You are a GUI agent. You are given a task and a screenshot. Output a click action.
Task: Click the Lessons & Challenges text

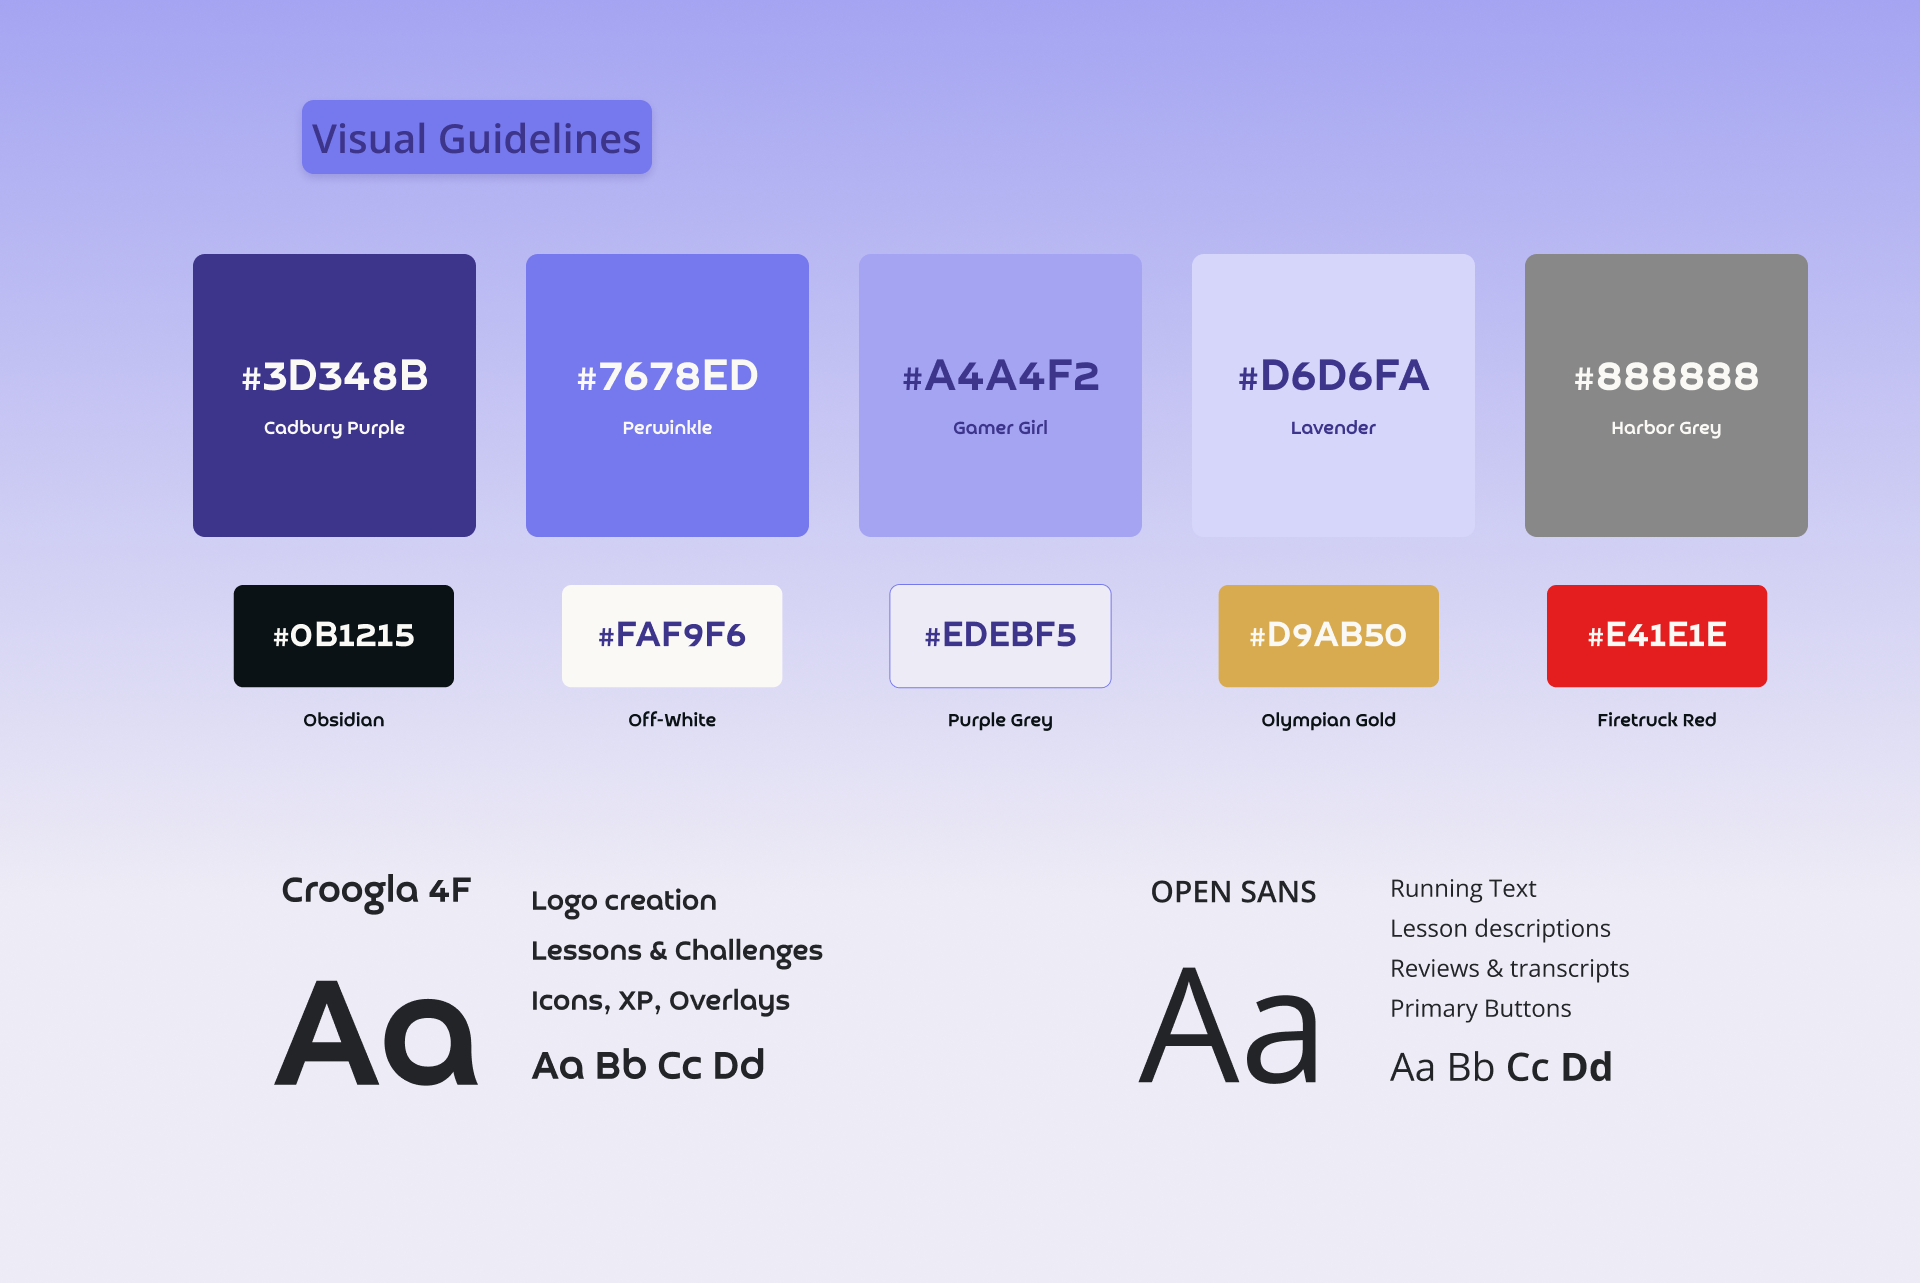tap(677, 951)
